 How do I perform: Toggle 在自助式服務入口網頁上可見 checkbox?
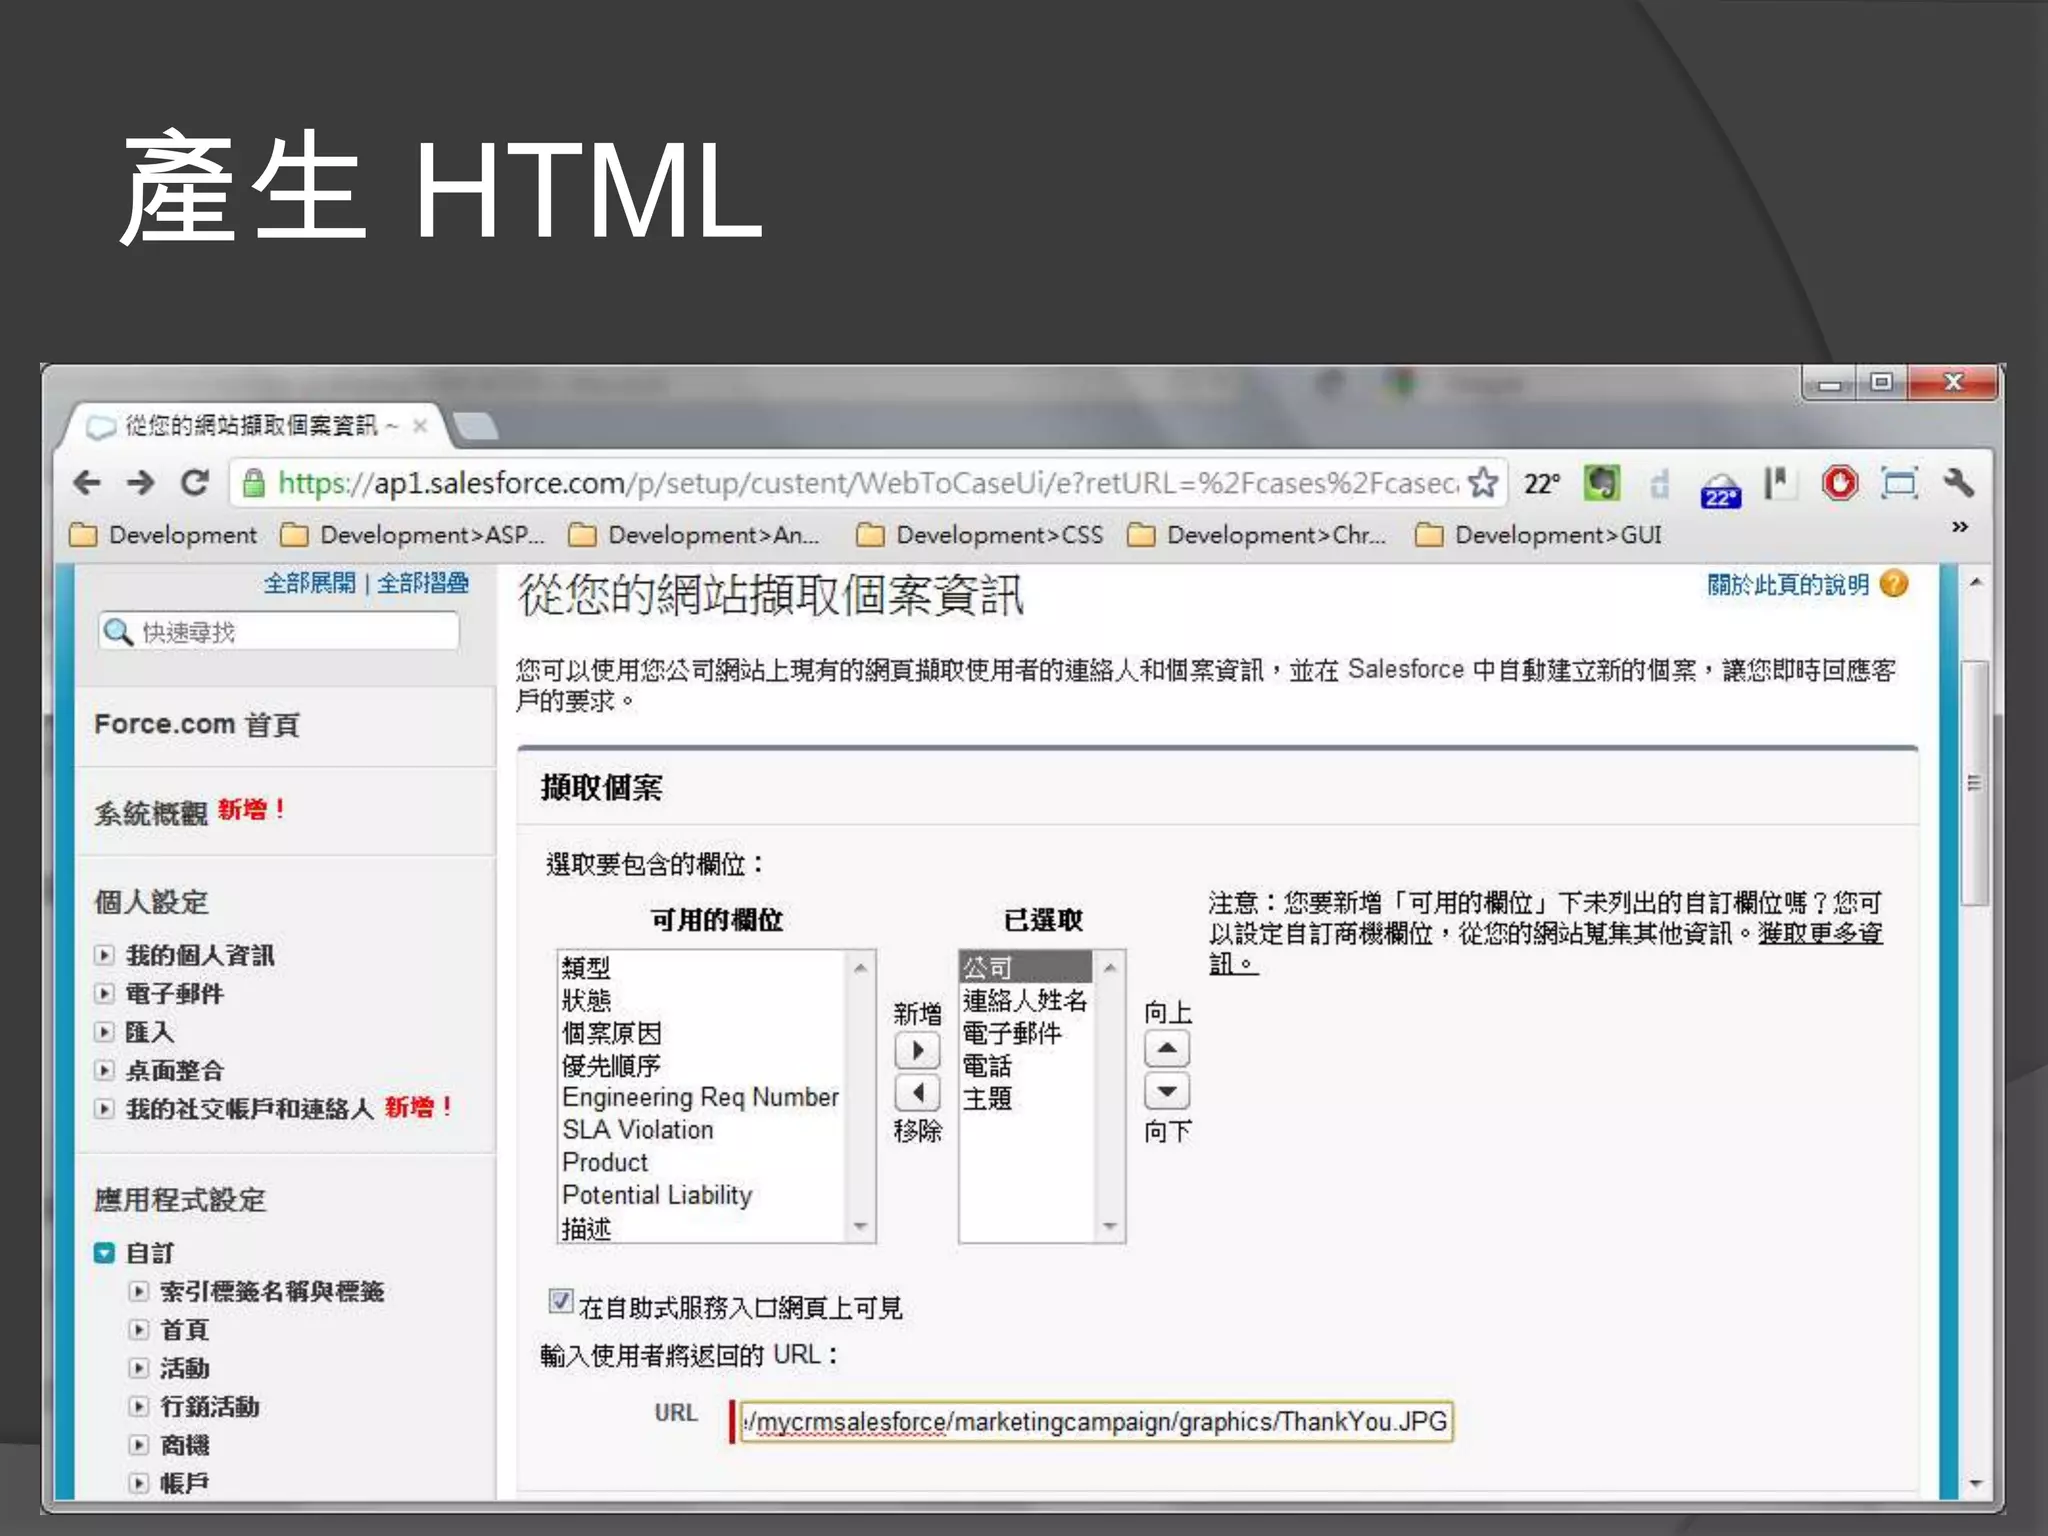click(x=561, y=1301)
